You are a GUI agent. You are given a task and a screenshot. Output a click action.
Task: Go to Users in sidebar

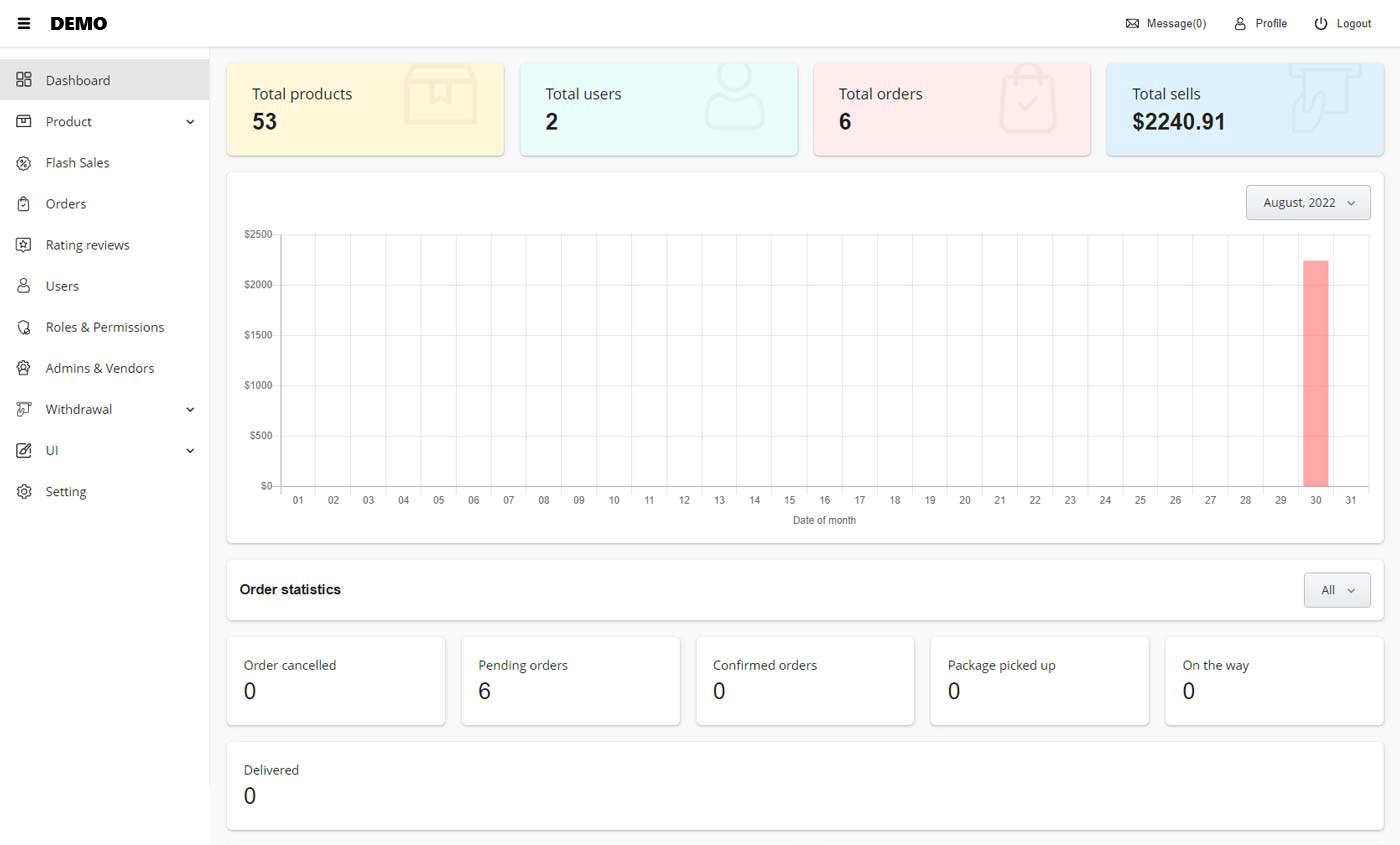62,286
